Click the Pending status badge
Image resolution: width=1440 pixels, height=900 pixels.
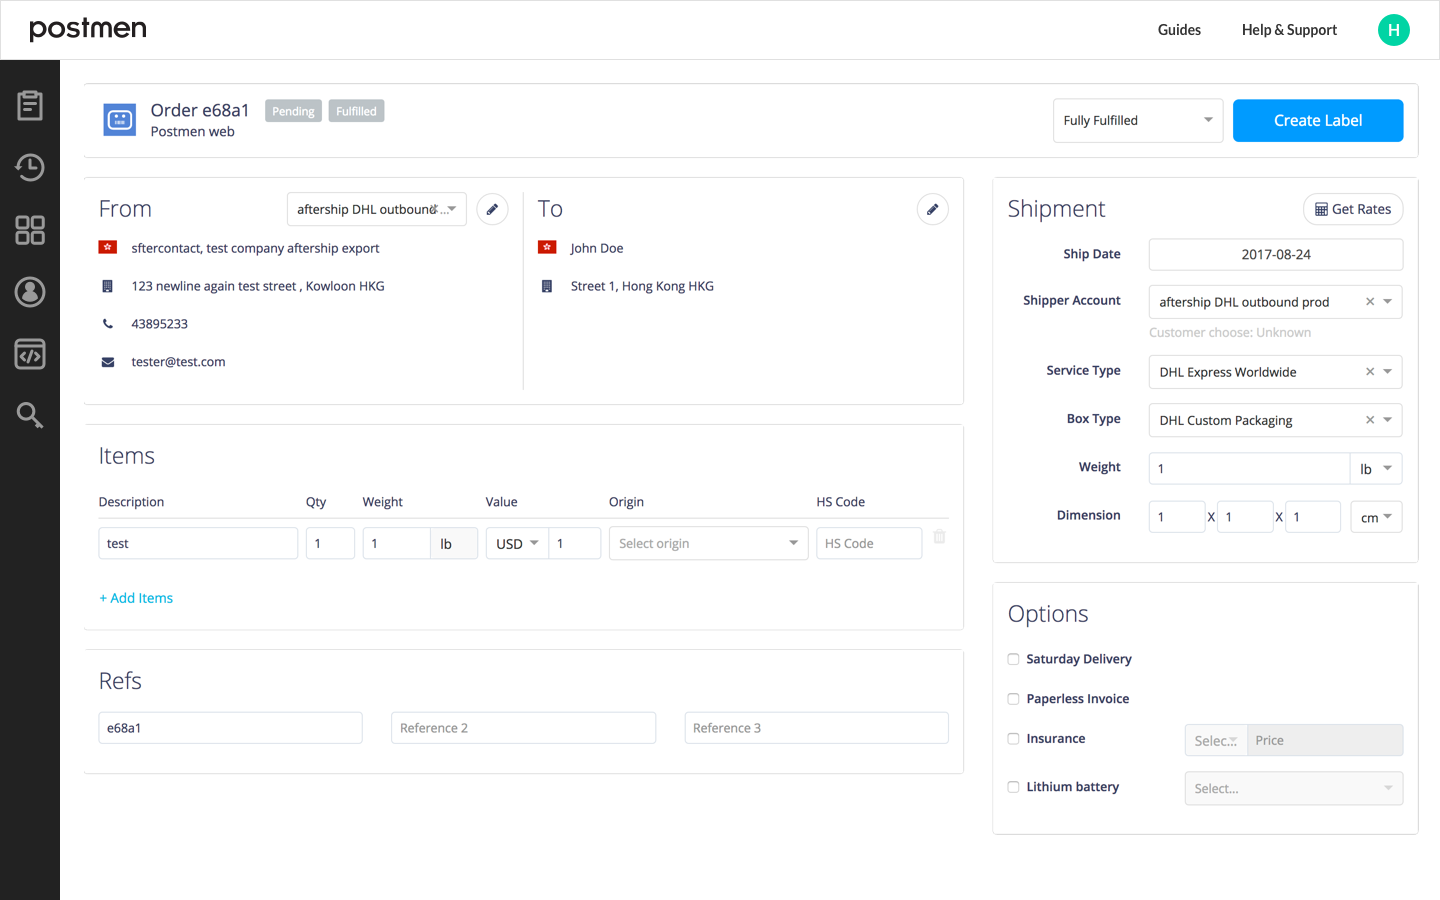293,111
